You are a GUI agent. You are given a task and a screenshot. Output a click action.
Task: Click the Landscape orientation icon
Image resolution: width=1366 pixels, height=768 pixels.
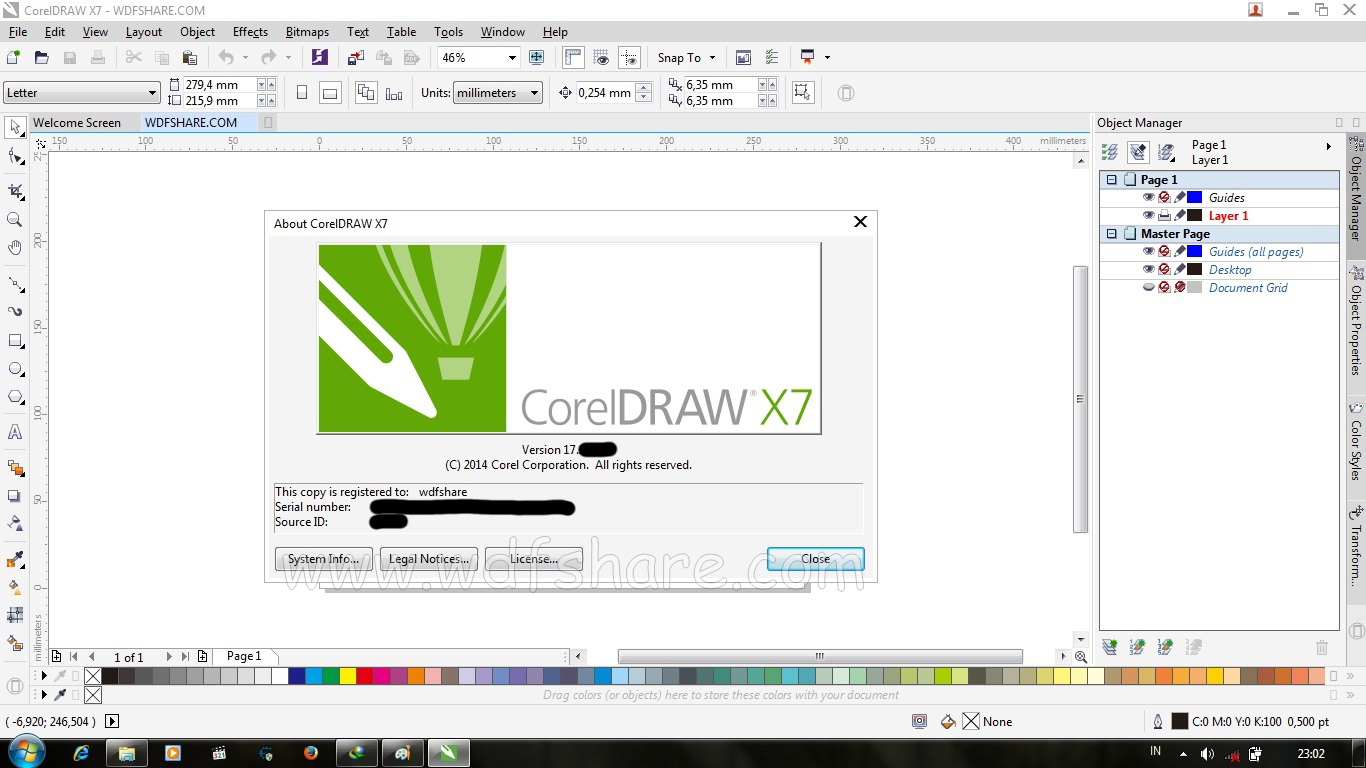(x=329, y=93)
